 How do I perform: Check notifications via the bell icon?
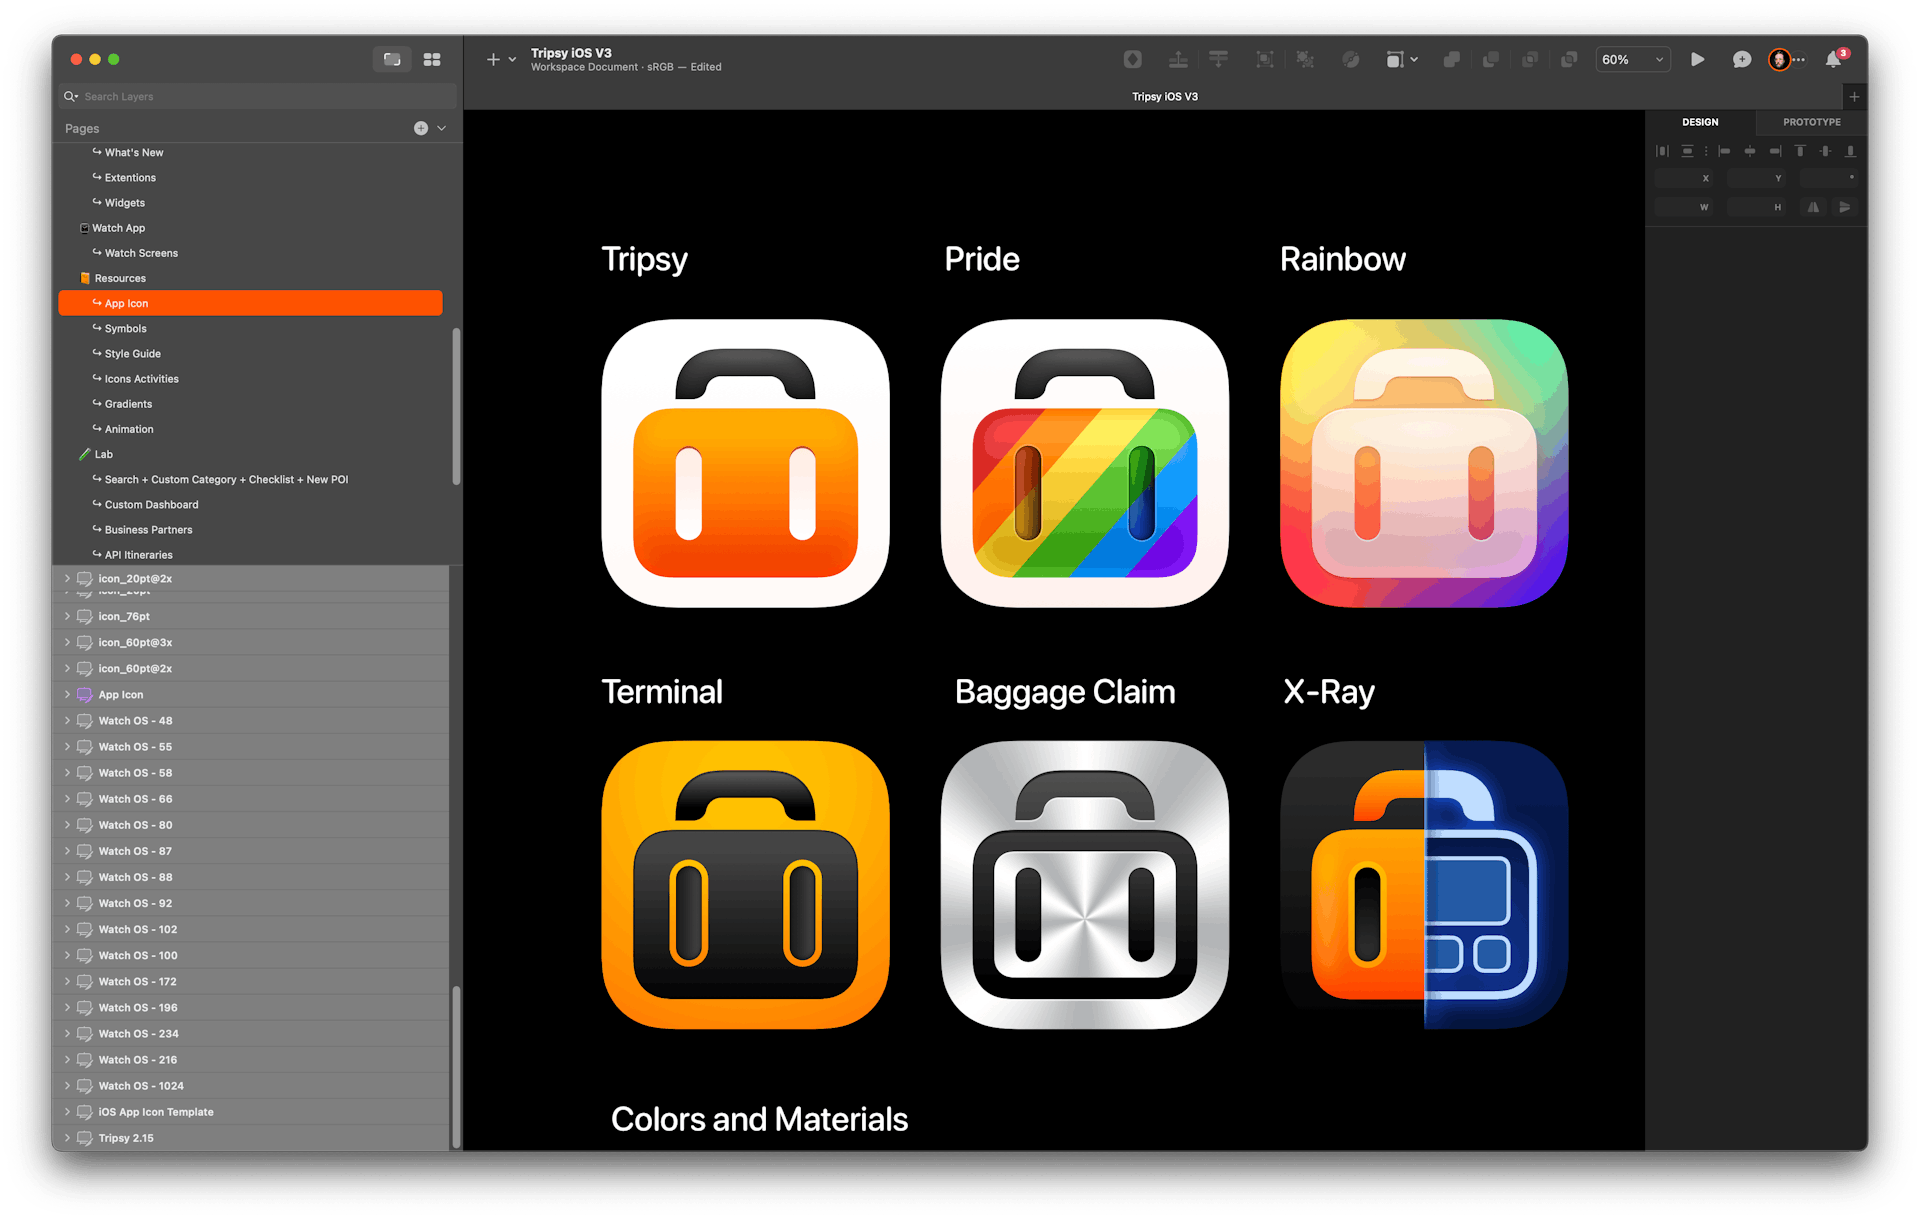pyautogui.click(x=1834, y=59)
